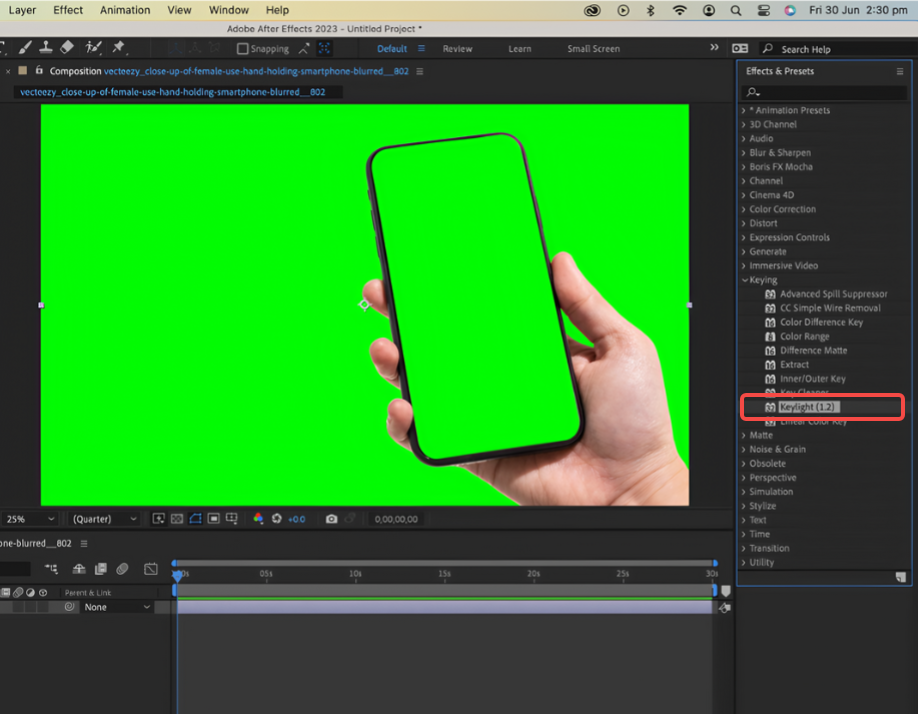Toggle the transparency grid icon
The image size is (918, 714).
click(x=177, y=519)
